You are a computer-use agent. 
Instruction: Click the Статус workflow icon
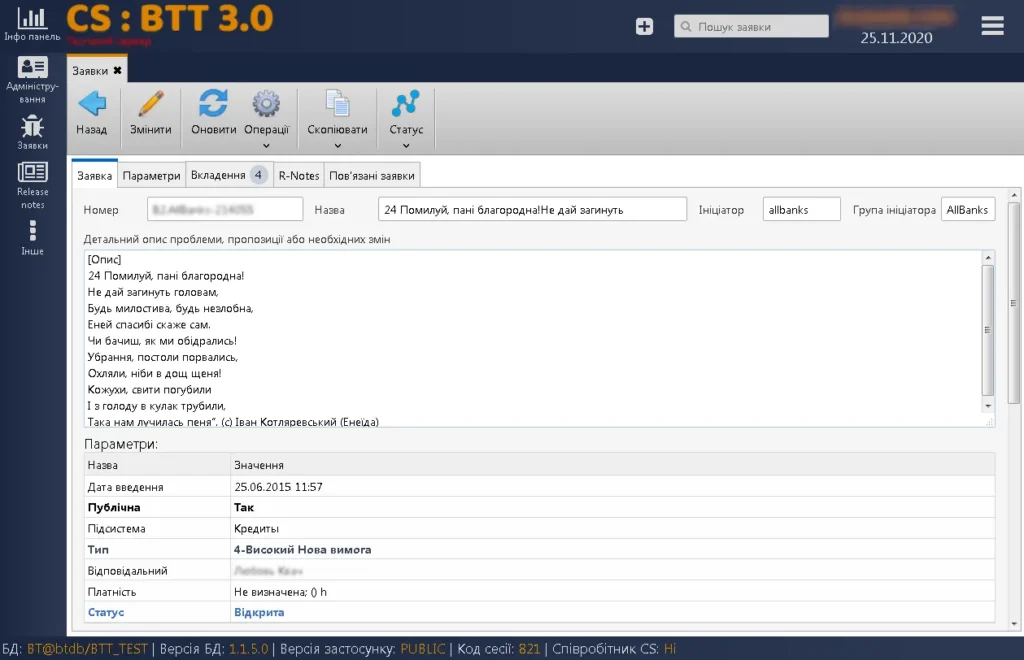click(406, 103)
